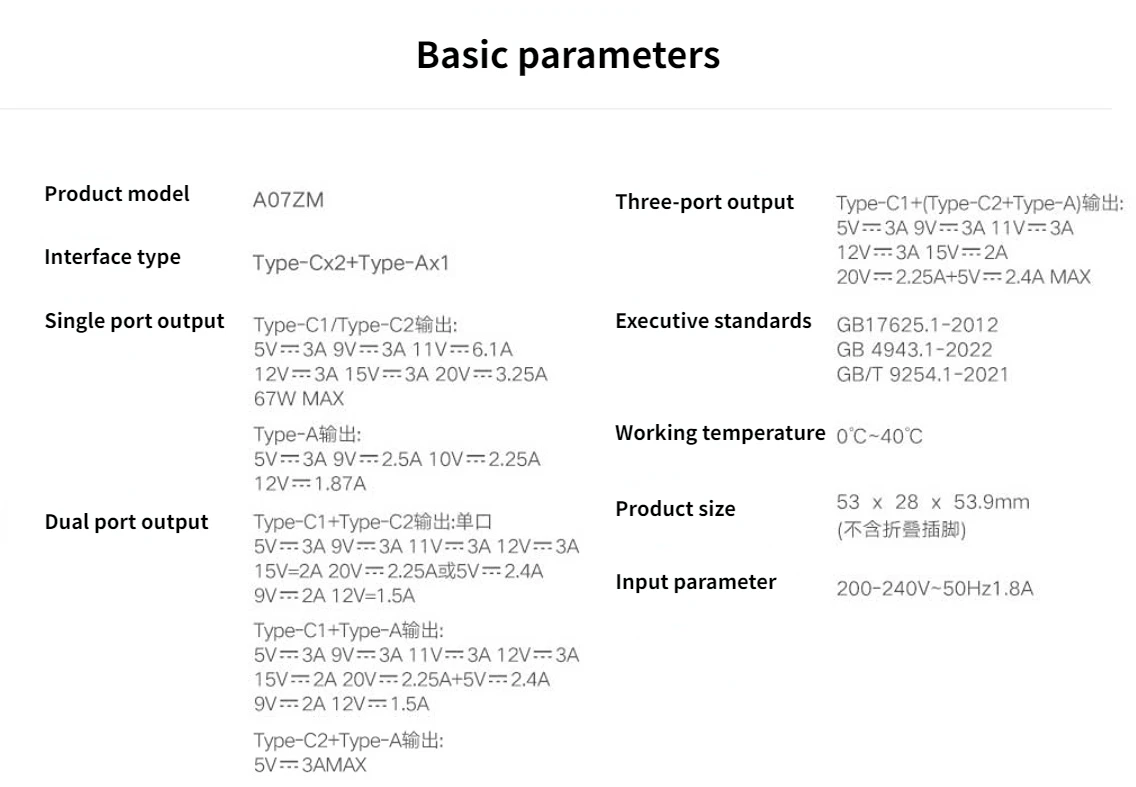Click the Executive standards label
Image resolution: width=1136 pixels, height=787 pixels.
click(x=713, y=321)
